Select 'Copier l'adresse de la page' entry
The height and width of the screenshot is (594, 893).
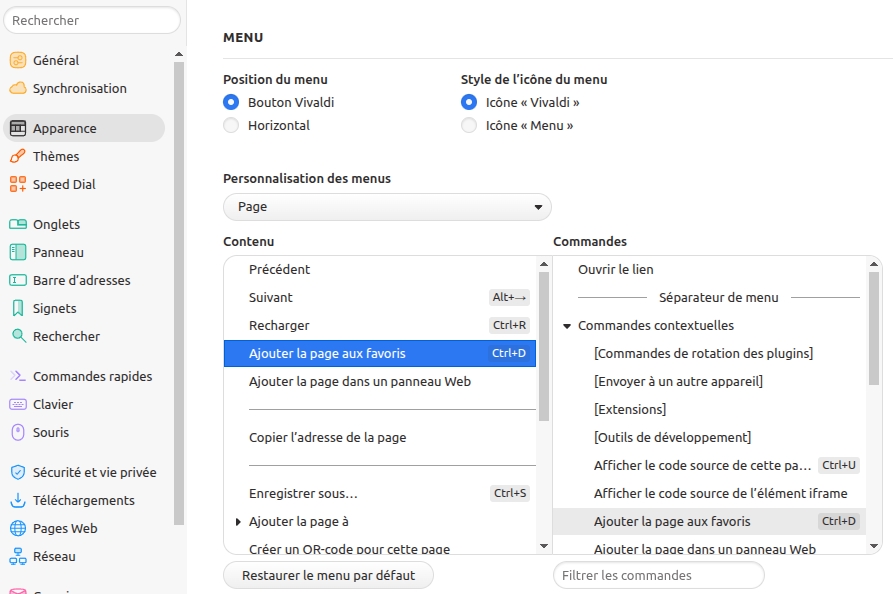click(x=327, y=437)
